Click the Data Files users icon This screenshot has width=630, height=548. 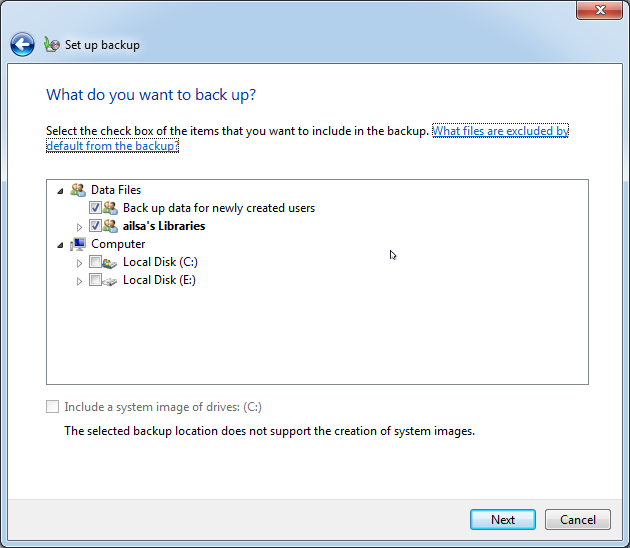pos(78,190)
